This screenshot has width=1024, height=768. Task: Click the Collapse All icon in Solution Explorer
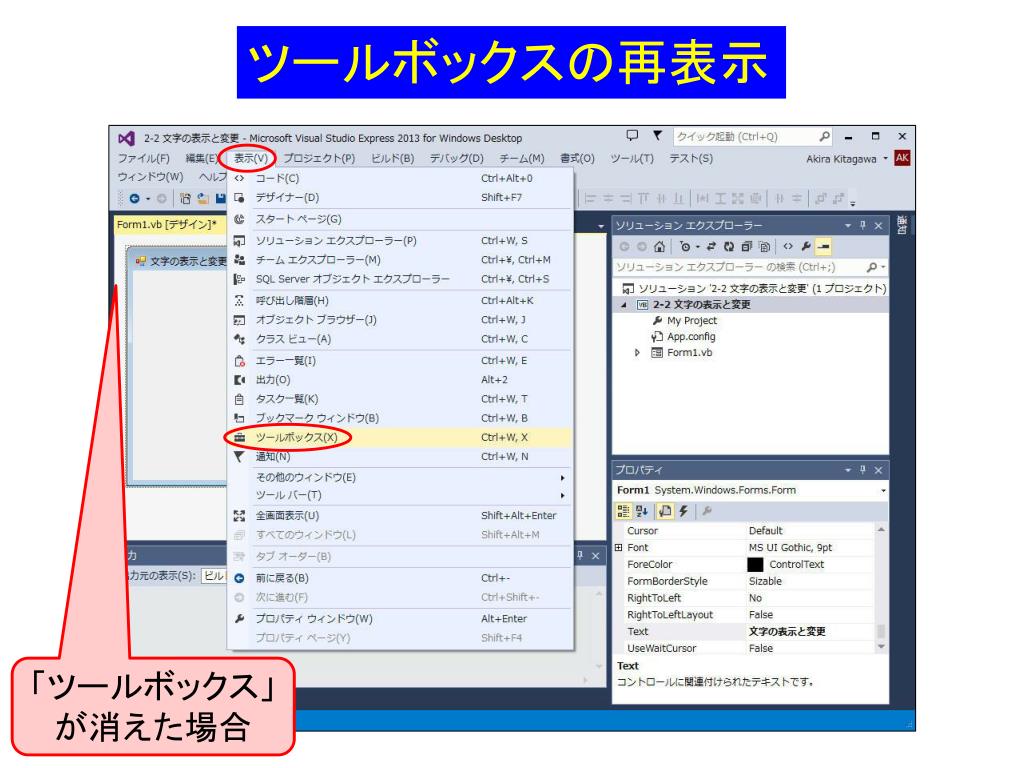[746, 247]
